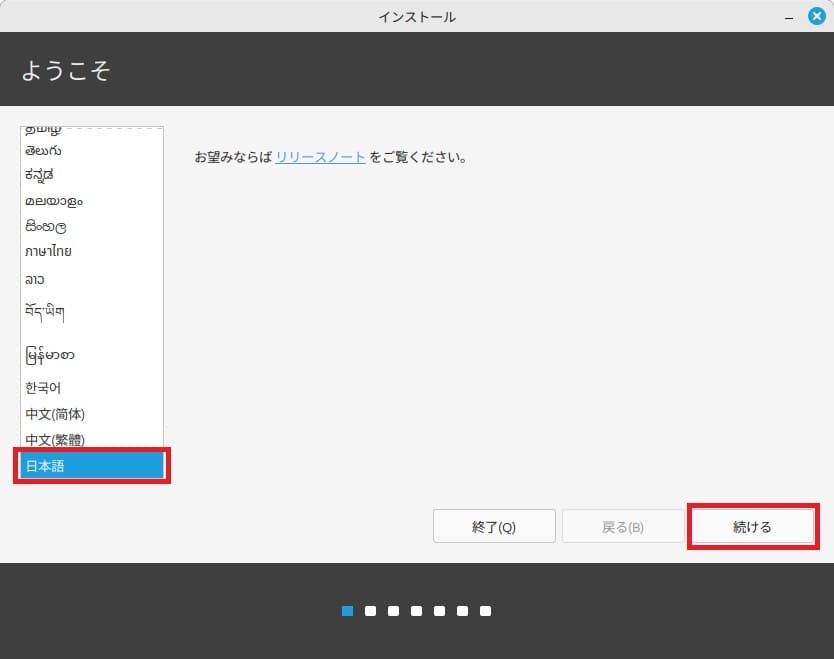Open the リリースノート release notes link
The height and width of the screenshot is (659, 834).
(320, 157)
